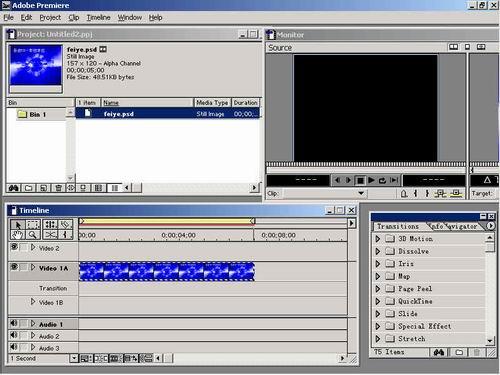Screen dimensions: 500x375
Task: Click the Insert edit icon in Monitor
Action: point(441,193)
